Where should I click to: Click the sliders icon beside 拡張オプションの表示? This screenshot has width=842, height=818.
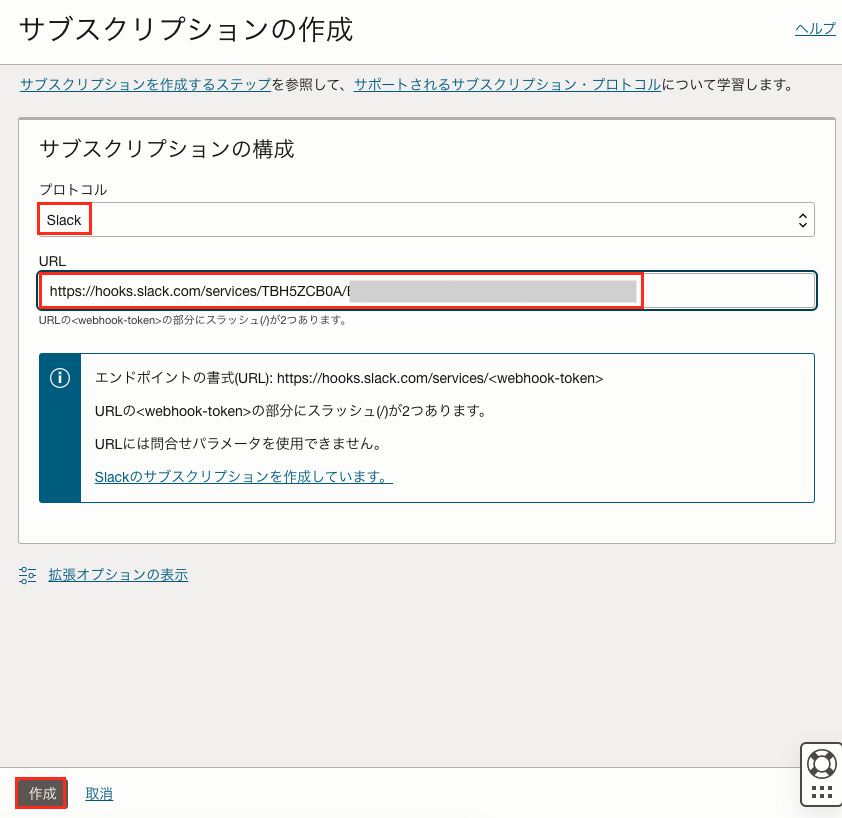click(x=28, y=575)
